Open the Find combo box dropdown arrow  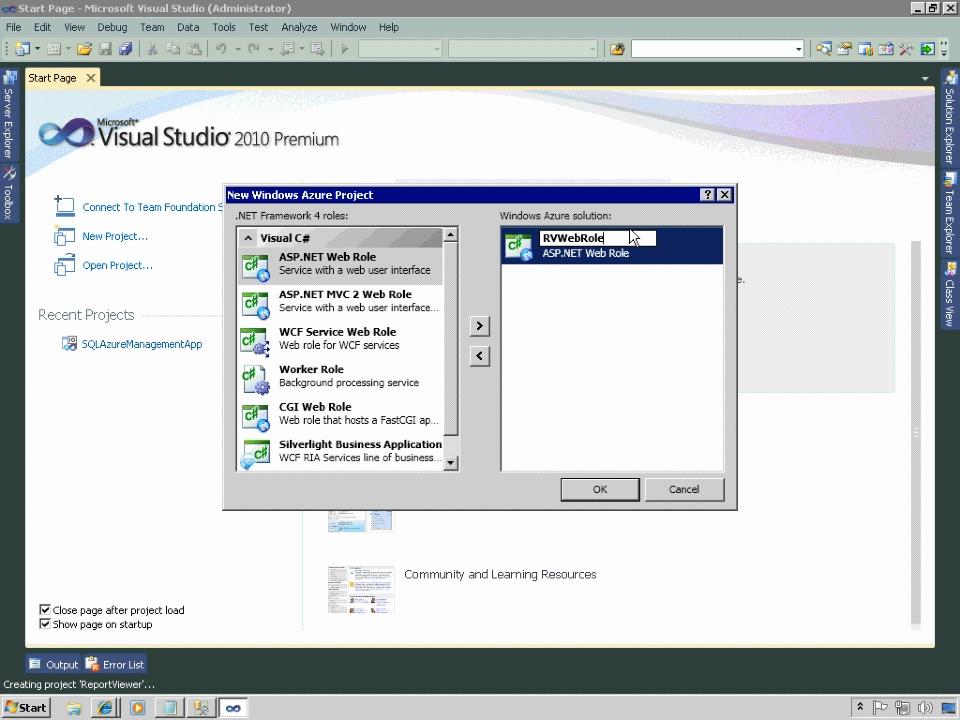[798, 49]
